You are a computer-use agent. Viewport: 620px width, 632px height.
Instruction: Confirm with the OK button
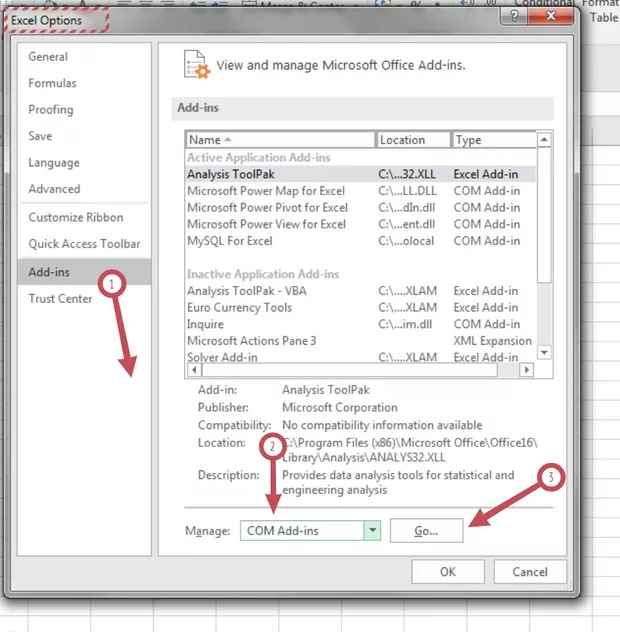tap(448, 572)
